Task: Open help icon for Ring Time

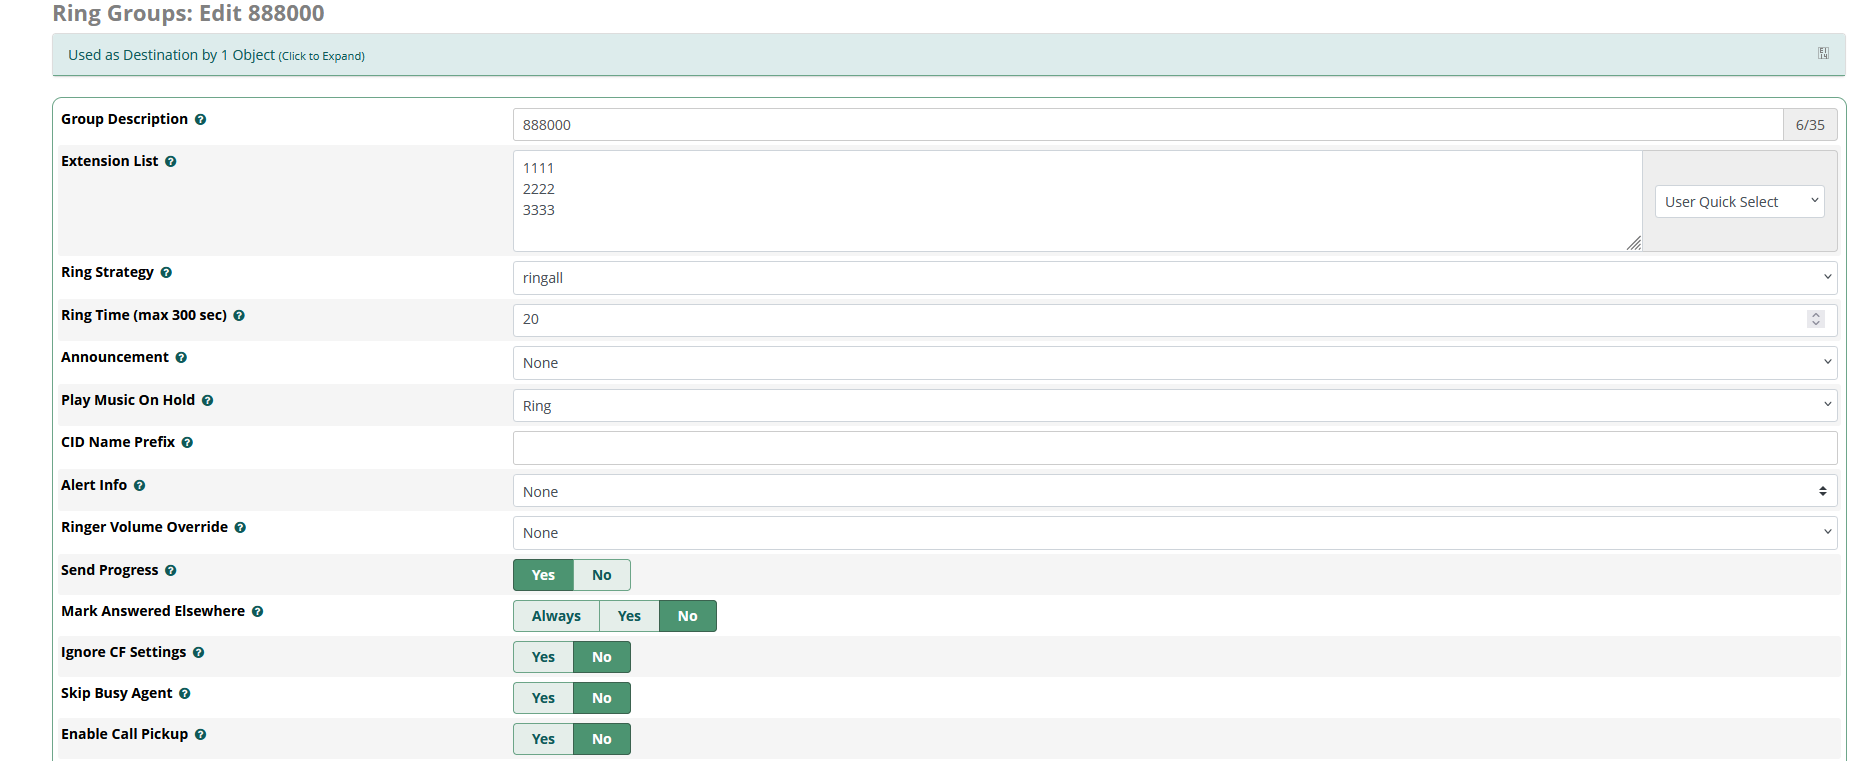Action: 239,316
